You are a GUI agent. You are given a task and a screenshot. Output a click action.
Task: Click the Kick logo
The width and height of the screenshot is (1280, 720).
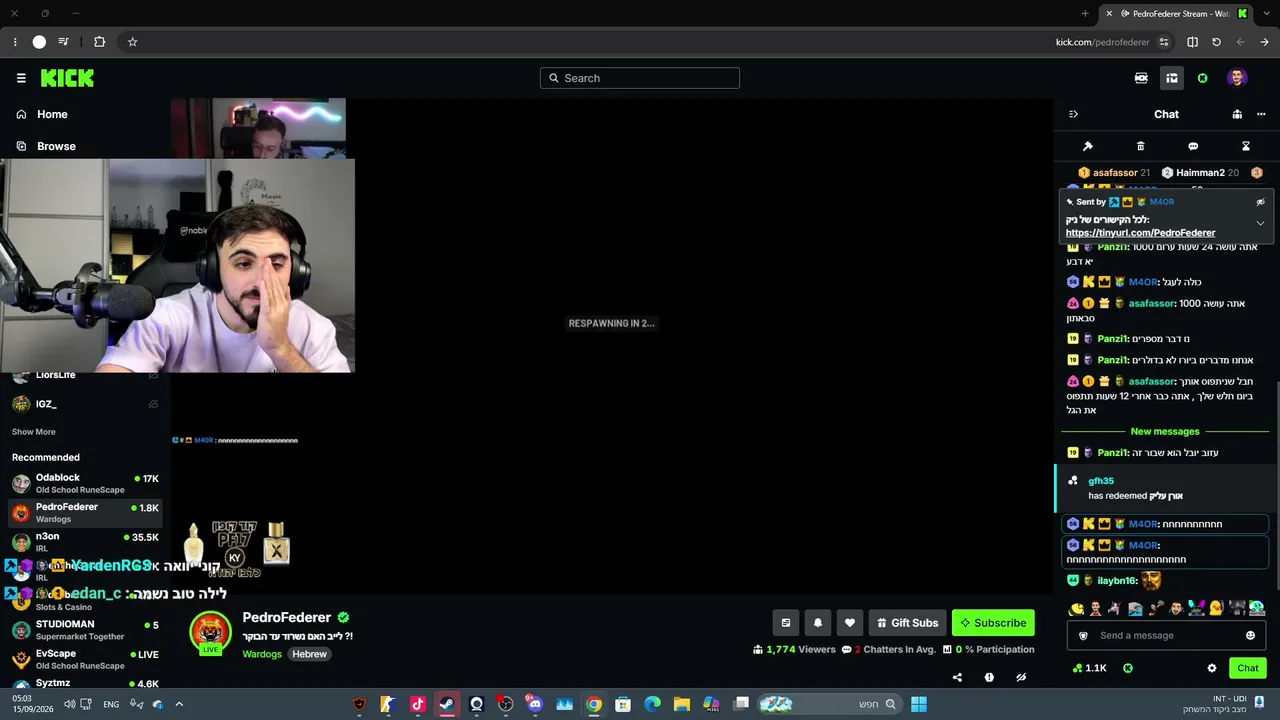pos(67,78)
